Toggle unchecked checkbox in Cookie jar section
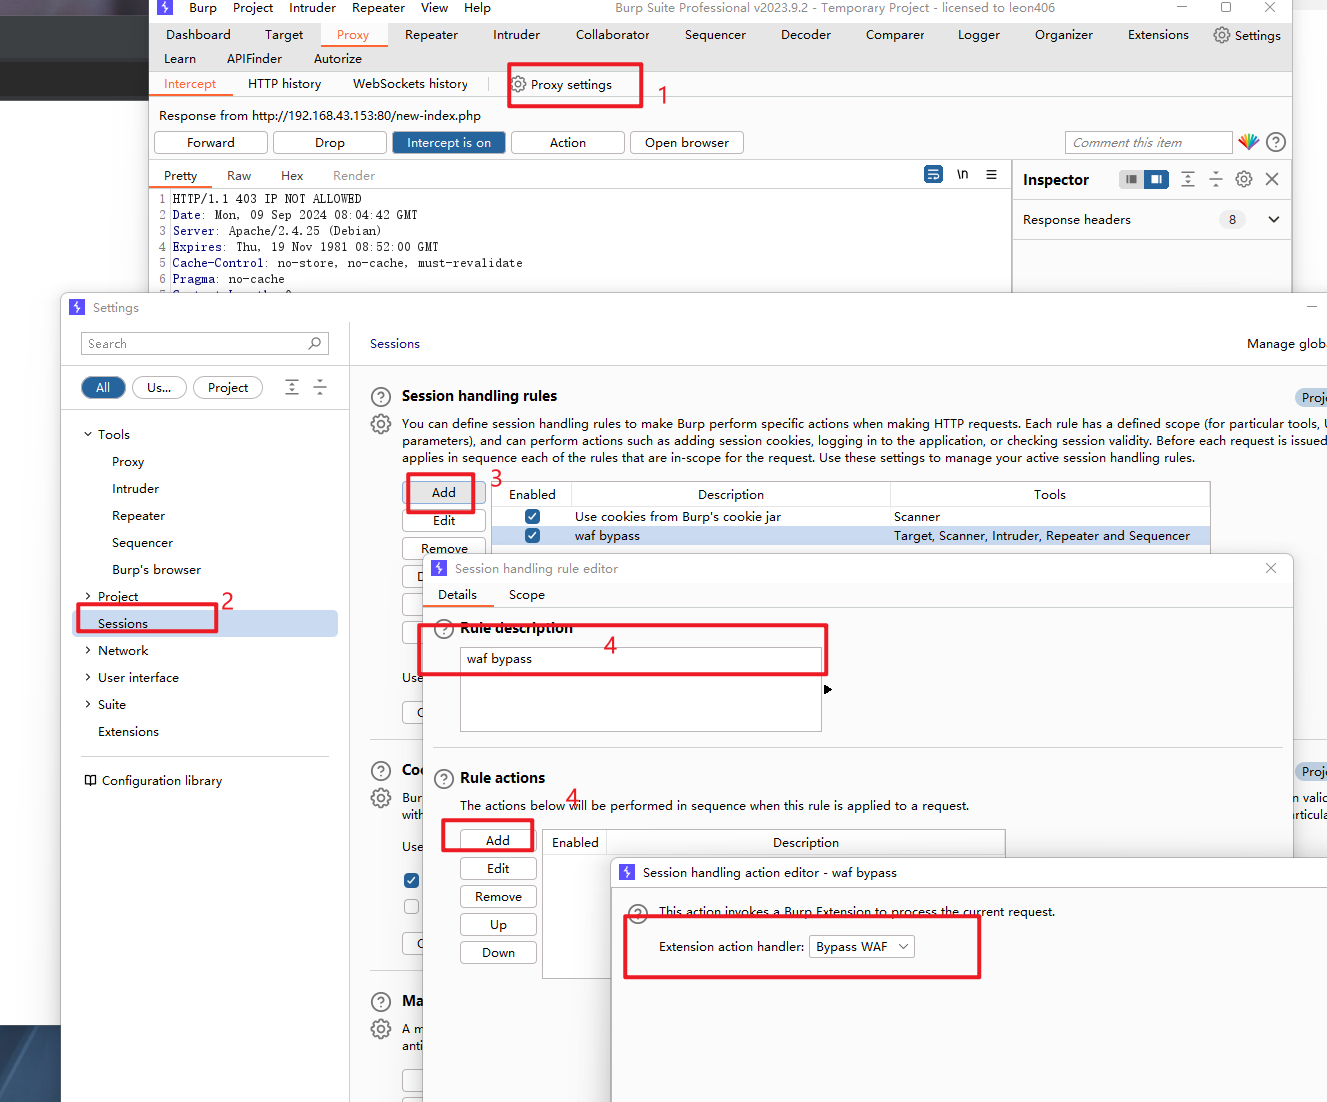 (x=411, y=906)
